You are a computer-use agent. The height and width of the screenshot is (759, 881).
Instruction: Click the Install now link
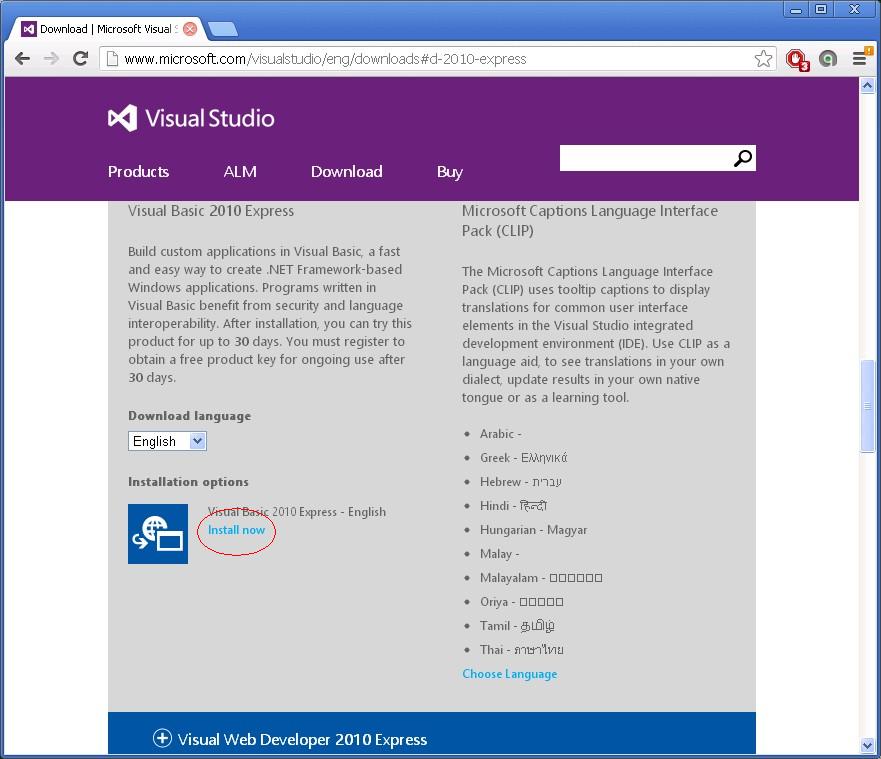(237, 530)
